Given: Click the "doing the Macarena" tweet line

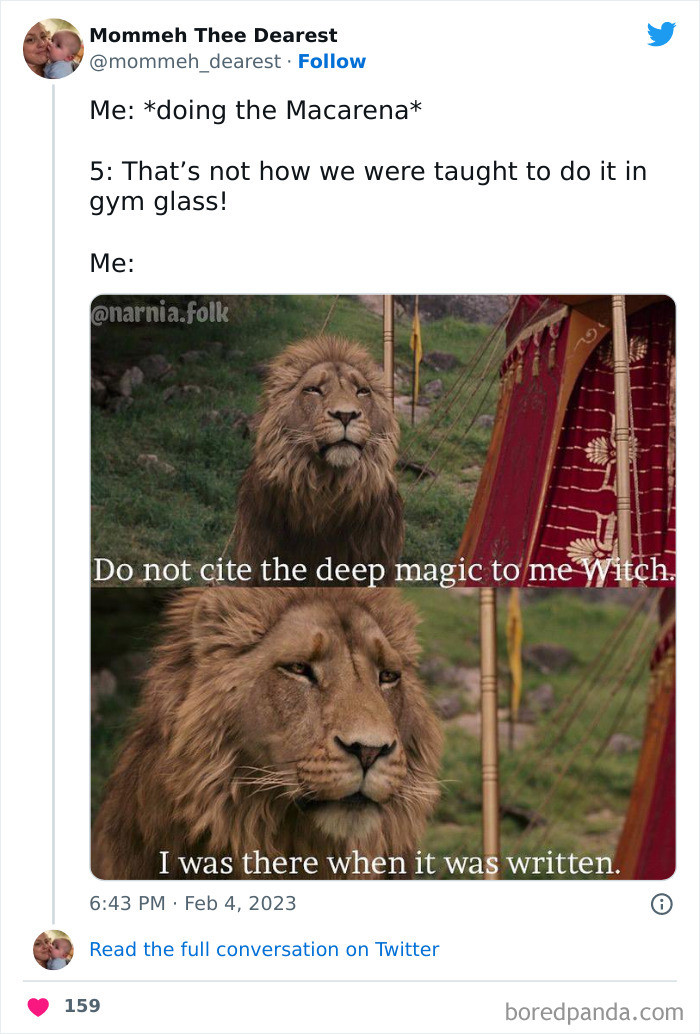Looking at the screenshot, I should point(255,110).
